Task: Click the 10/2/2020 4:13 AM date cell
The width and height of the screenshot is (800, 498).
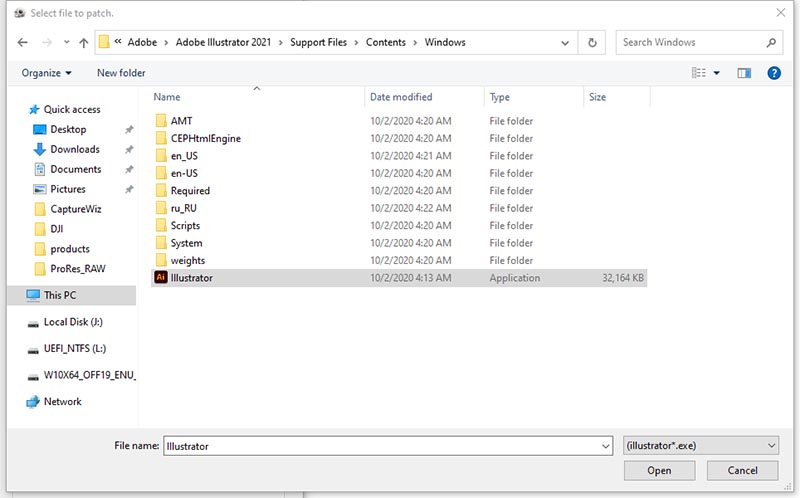Action: click(x=411, y=278)
